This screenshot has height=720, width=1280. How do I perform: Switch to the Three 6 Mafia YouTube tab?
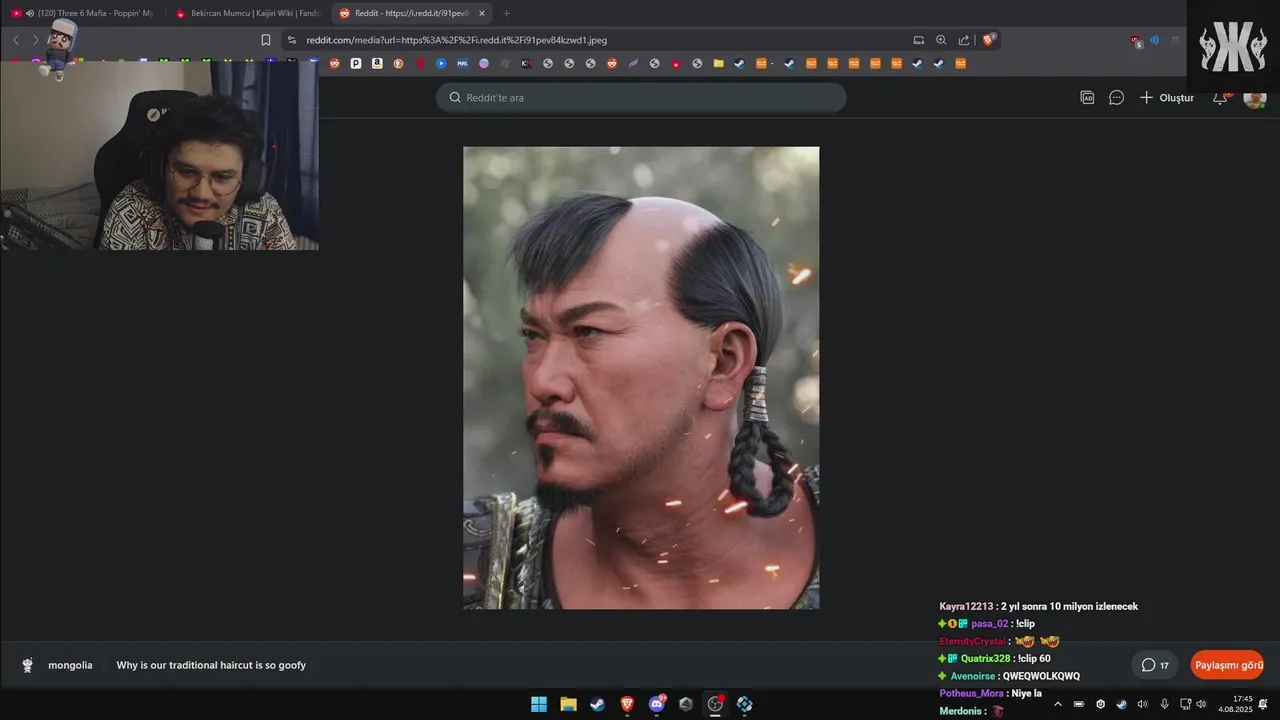(82, 13)
